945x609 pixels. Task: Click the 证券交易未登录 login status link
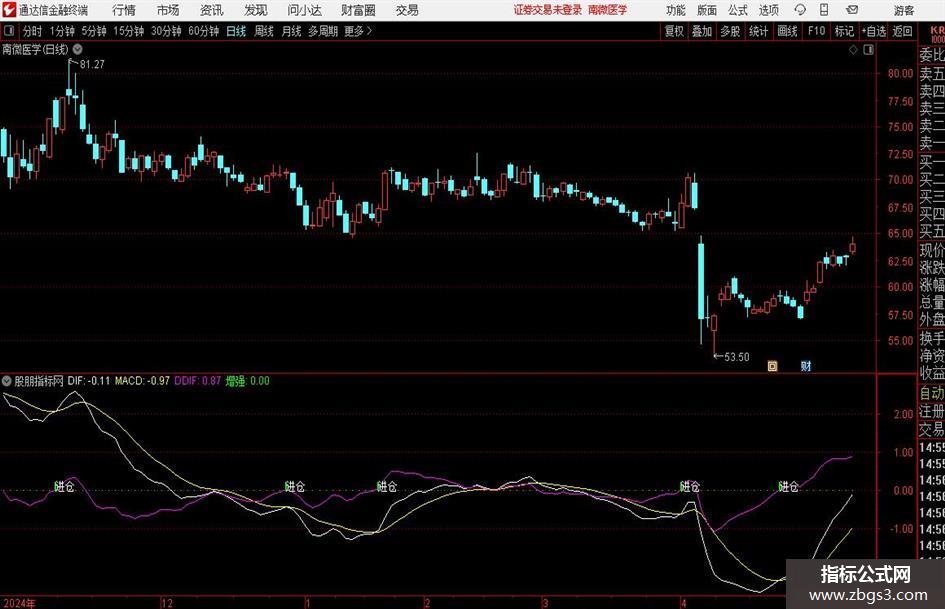547,10
